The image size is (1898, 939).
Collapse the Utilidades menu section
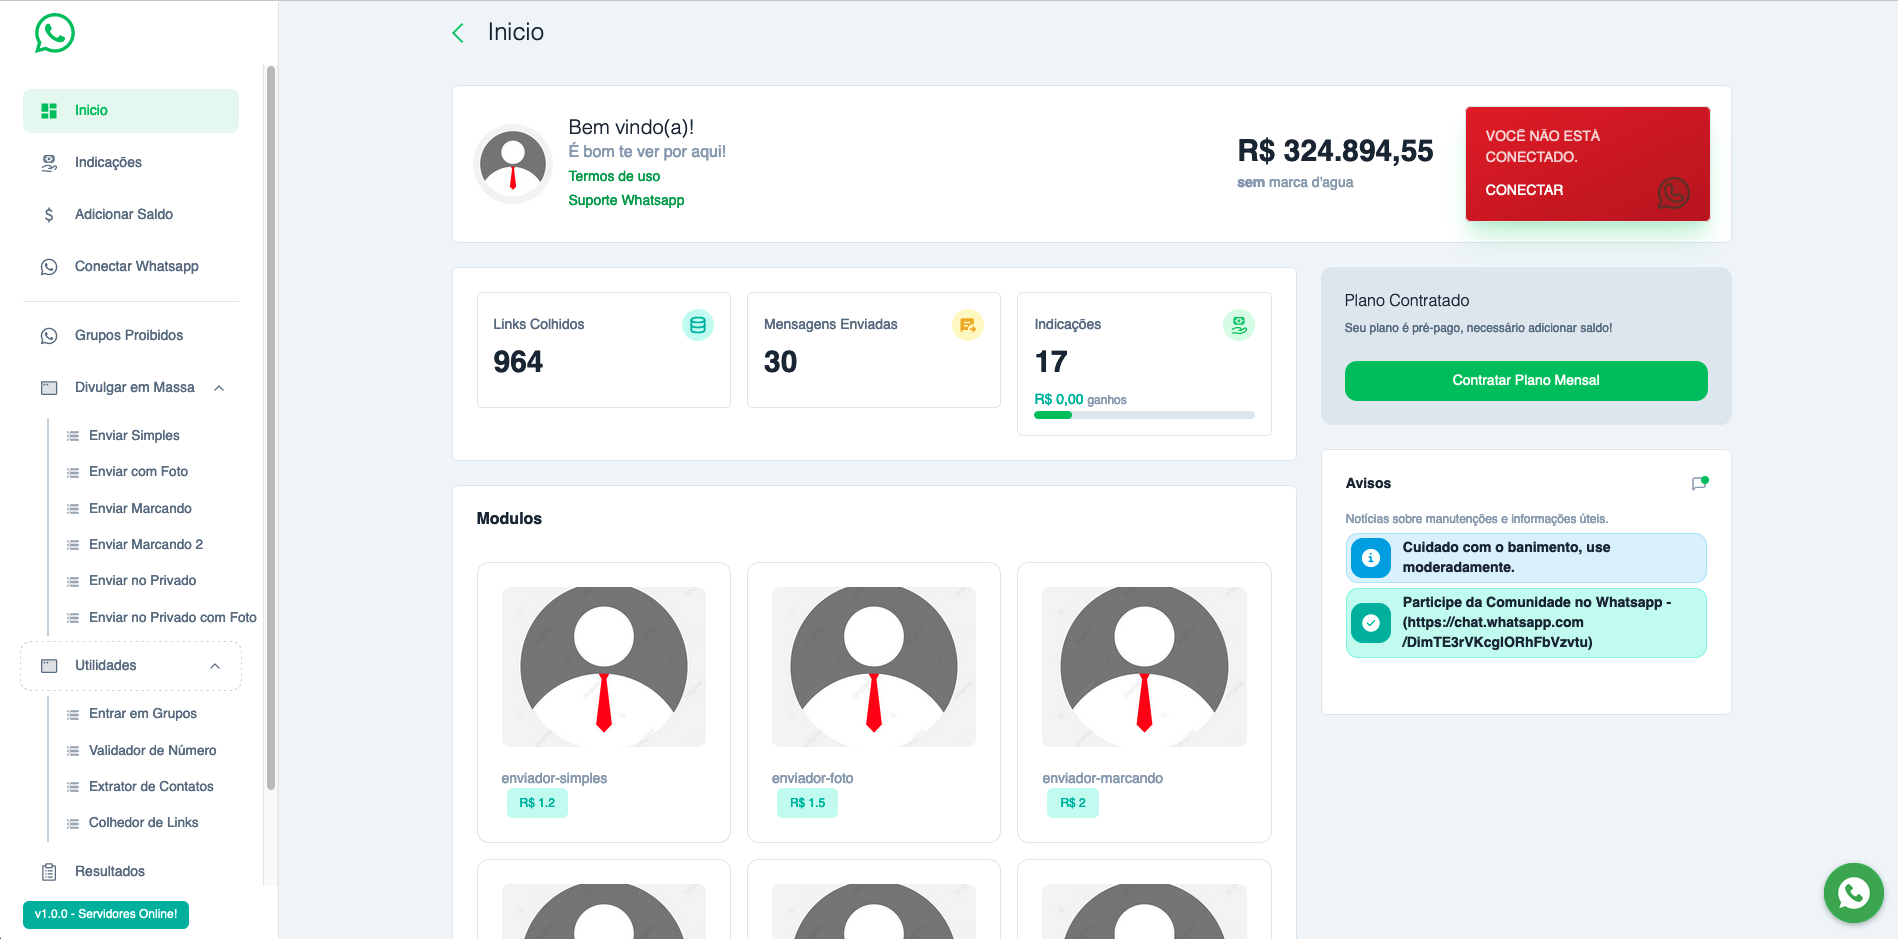point(215,666)
